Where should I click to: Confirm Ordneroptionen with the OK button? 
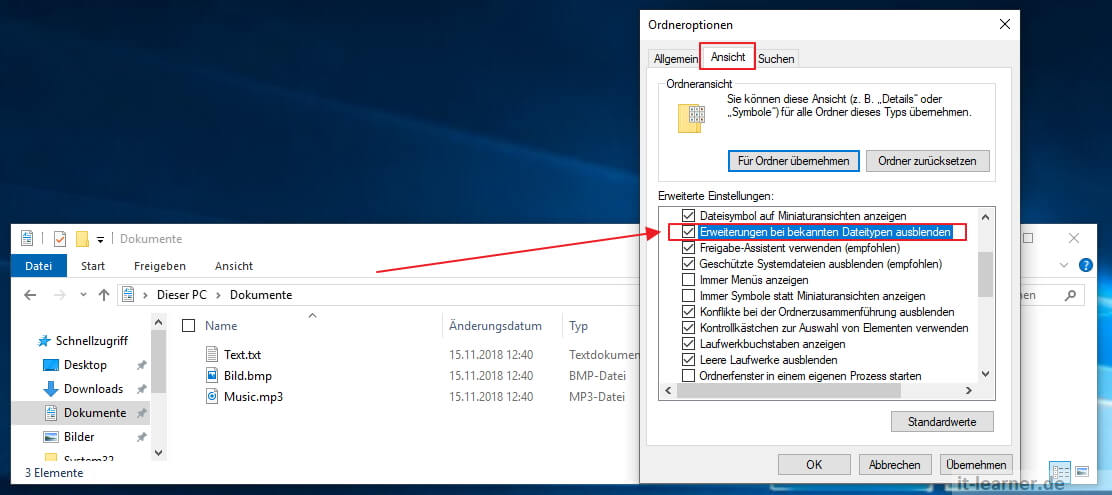[814, 465]
